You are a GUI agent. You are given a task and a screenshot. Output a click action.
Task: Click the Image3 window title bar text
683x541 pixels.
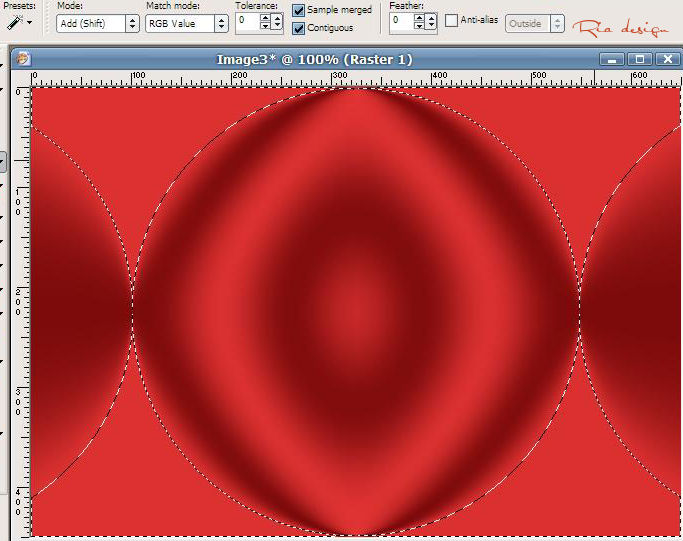314,59
